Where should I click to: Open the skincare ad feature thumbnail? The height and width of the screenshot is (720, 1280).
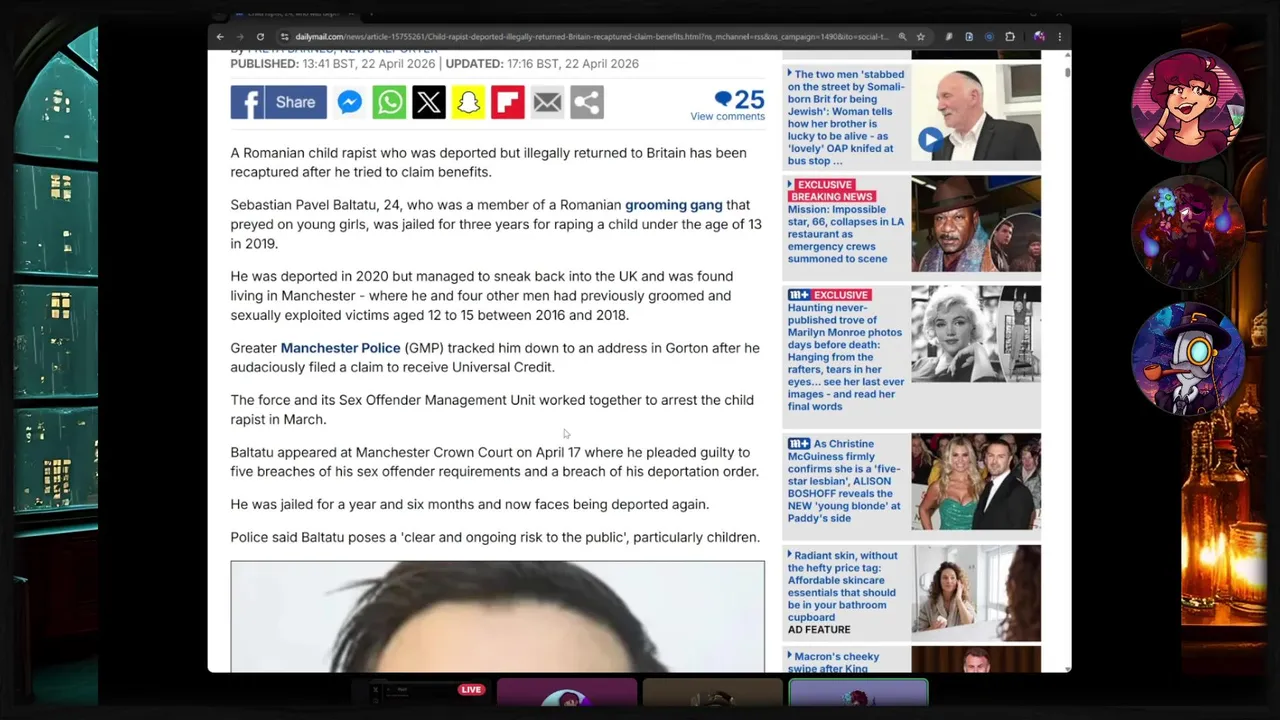coord(976,593)
